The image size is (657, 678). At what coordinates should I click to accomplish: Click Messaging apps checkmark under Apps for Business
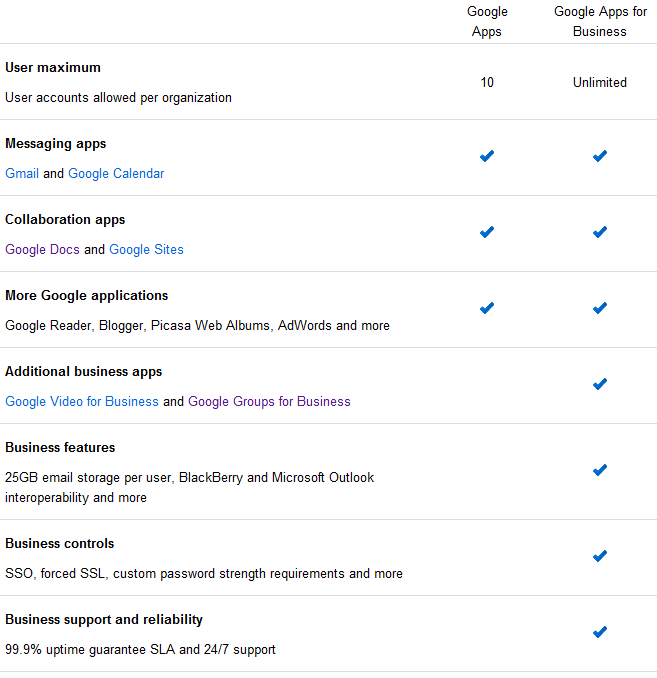(x=600, y=156)
